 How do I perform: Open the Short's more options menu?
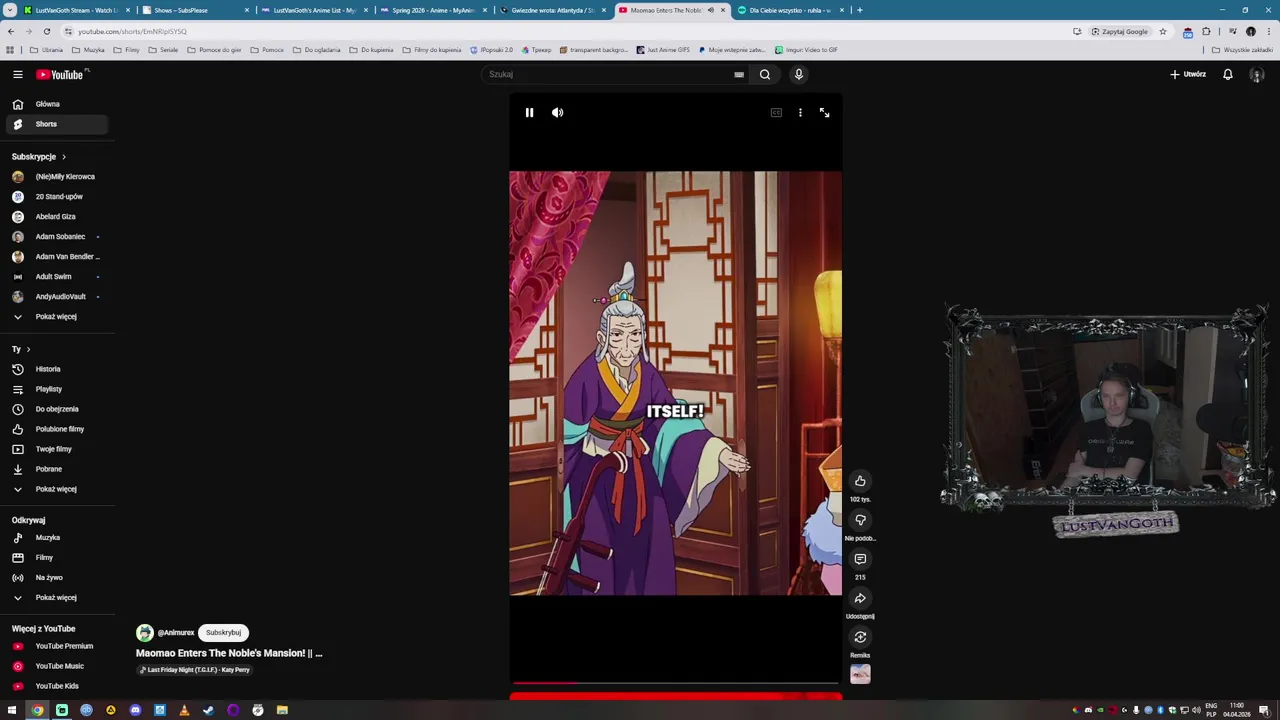800,113
